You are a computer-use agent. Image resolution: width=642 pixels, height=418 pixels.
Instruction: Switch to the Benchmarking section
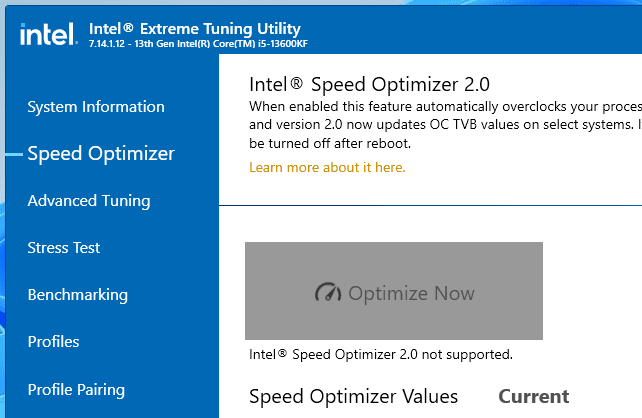tap(77, 295)
